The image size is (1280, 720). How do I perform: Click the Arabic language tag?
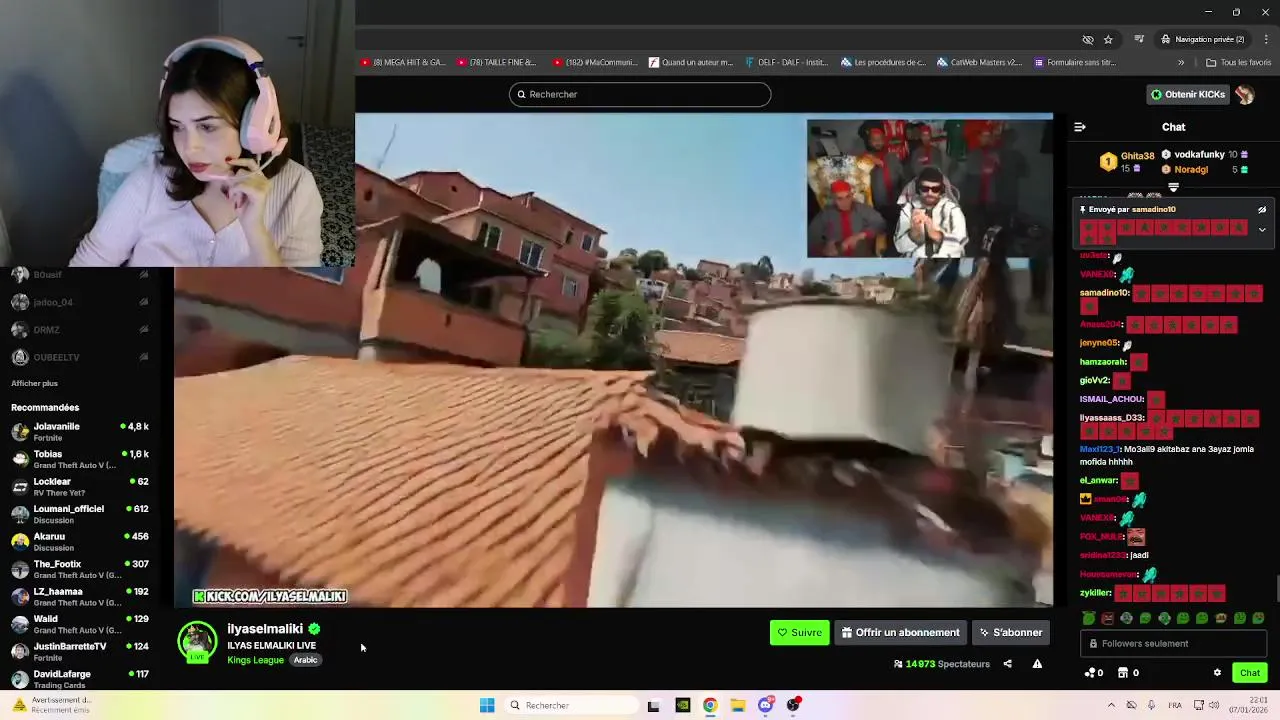point(305,660)
